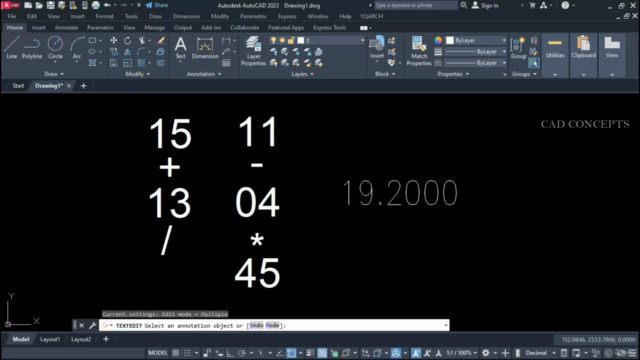This screenshot has width=640, height=360.
Task: Toggle annotation visibility in status bar
Action: 416,353
